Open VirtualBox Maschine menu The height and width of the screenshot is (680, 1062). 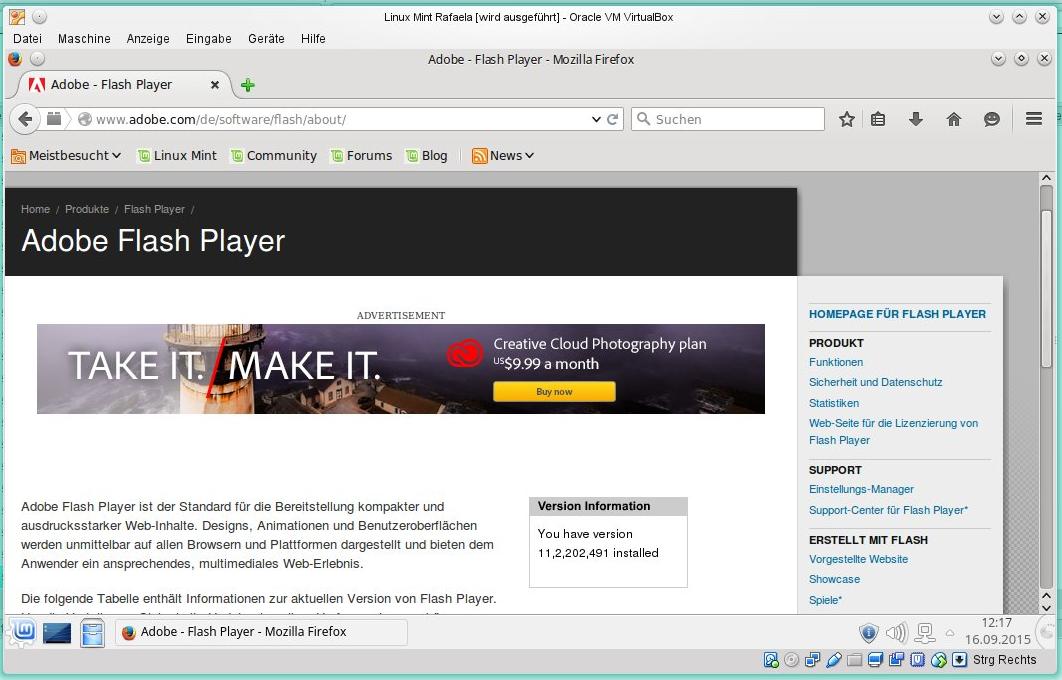[84, 39]
